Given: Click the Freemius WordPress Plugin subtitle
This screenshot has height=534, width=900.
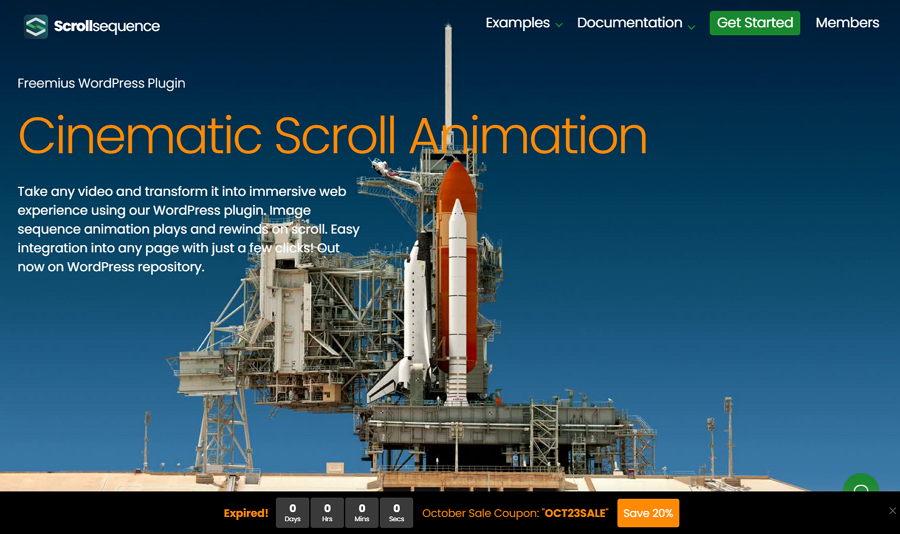Looking at the screenshot, I should pyautogui.click(x=101, y=83).
